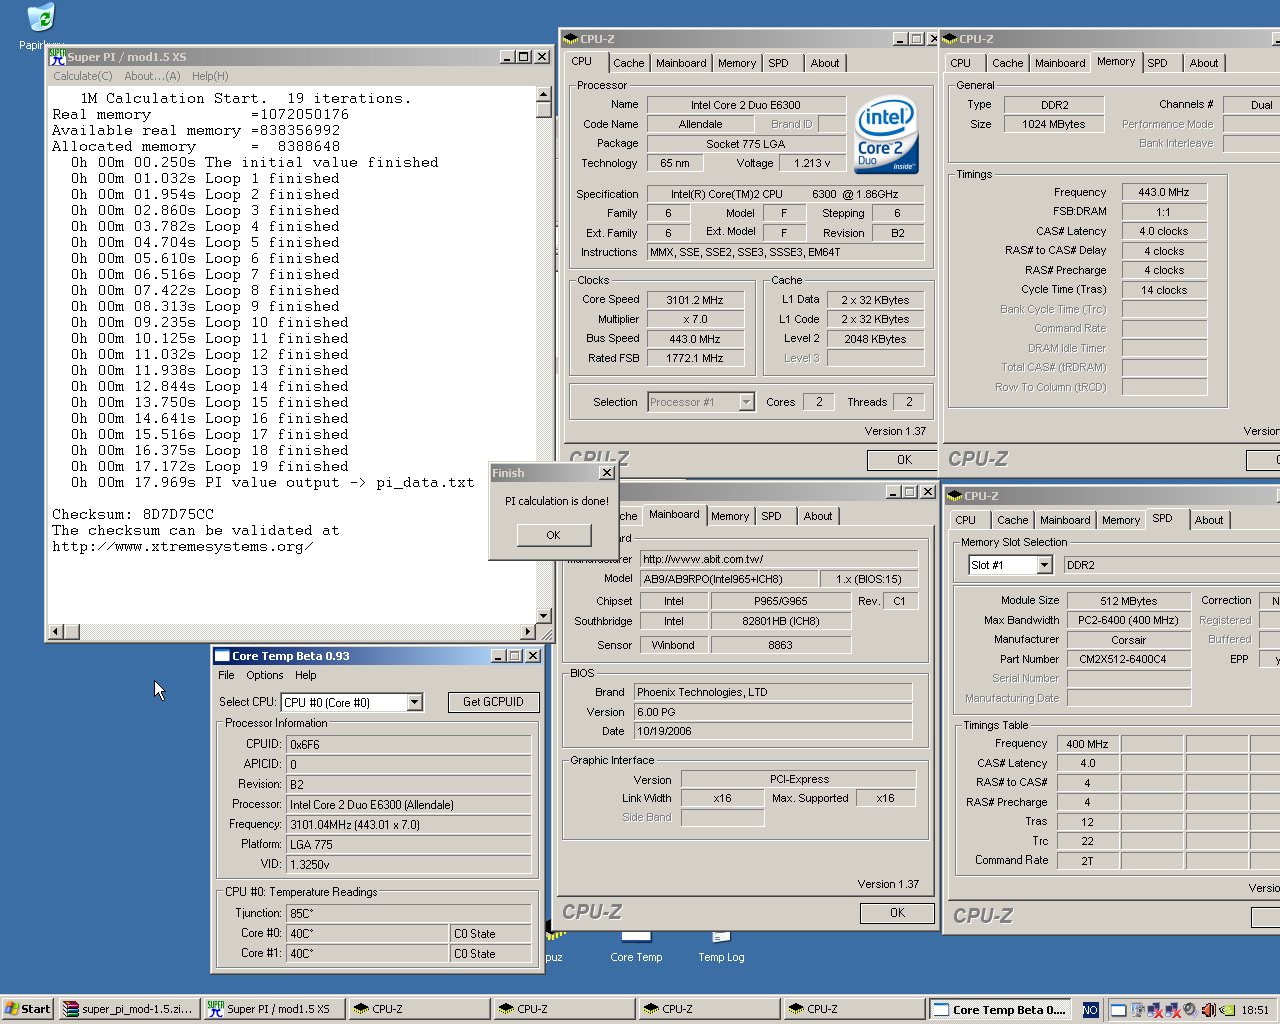Click the Start button on the taskbar
1280x1024 pixels.
(27, 1009)
